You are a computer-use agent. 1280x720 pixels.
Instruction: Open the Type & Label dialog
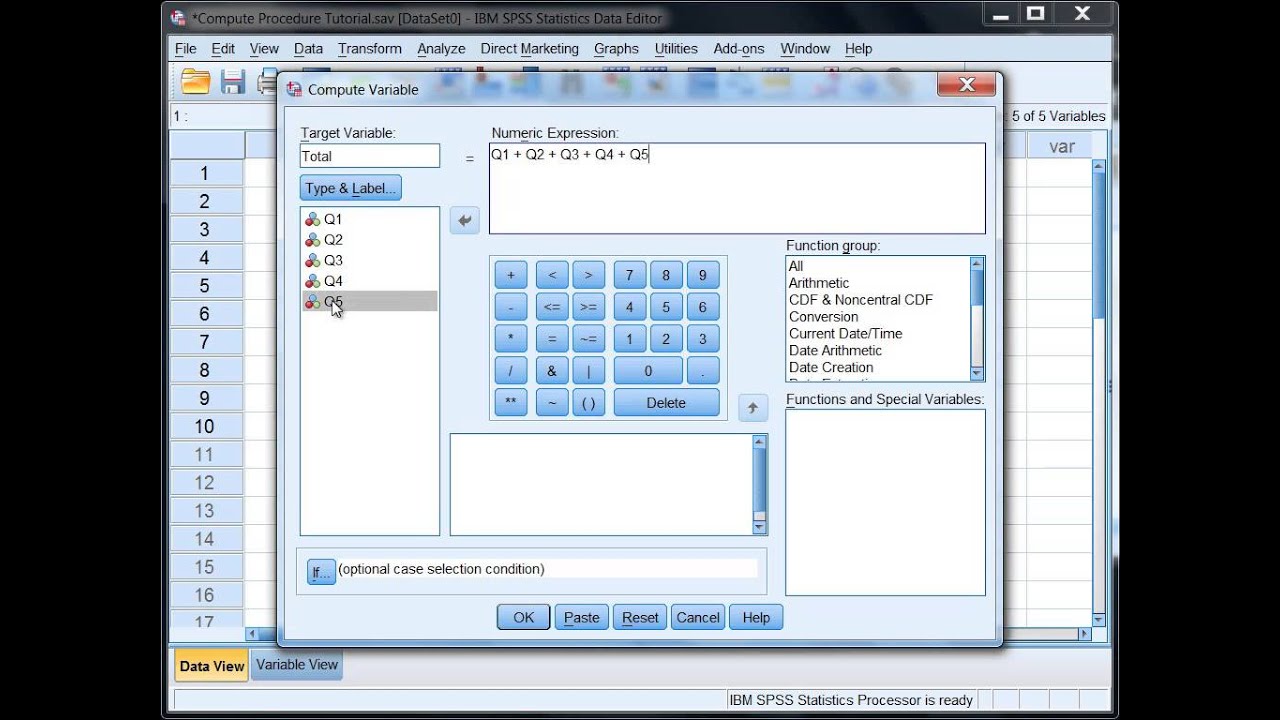(350, 188)
